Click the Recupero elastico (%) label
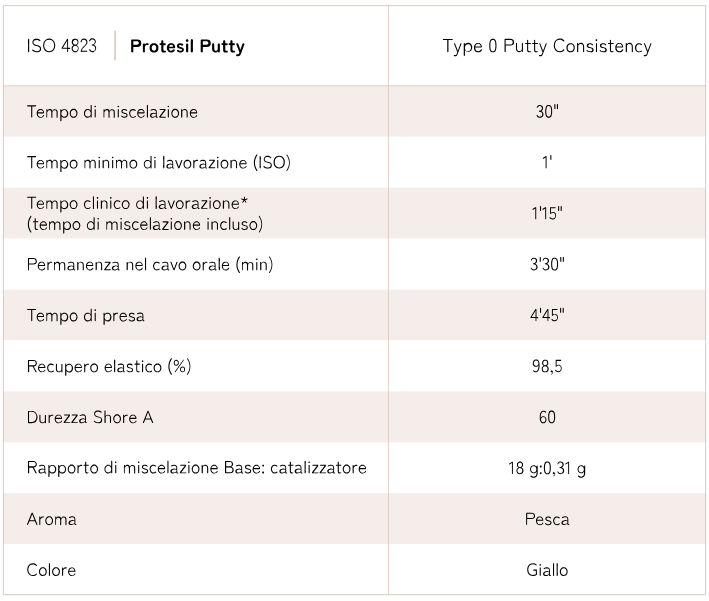The image size is (709, 601). (x=109, y=366)
